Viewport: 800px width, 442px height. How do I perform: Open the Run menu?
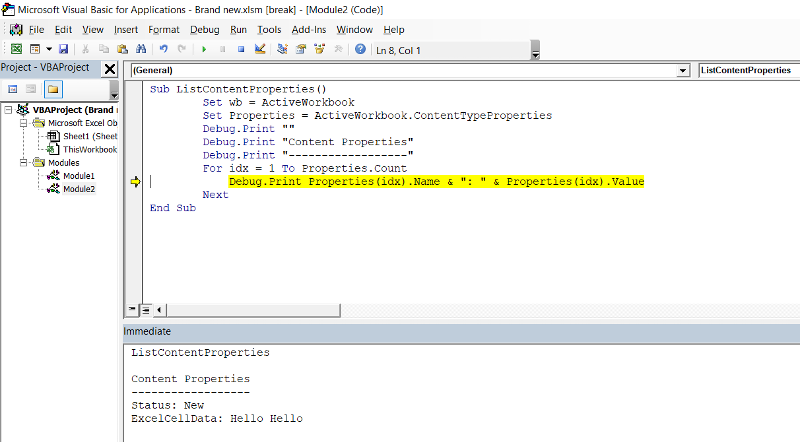pyautogui.click(x=238, y=30)
